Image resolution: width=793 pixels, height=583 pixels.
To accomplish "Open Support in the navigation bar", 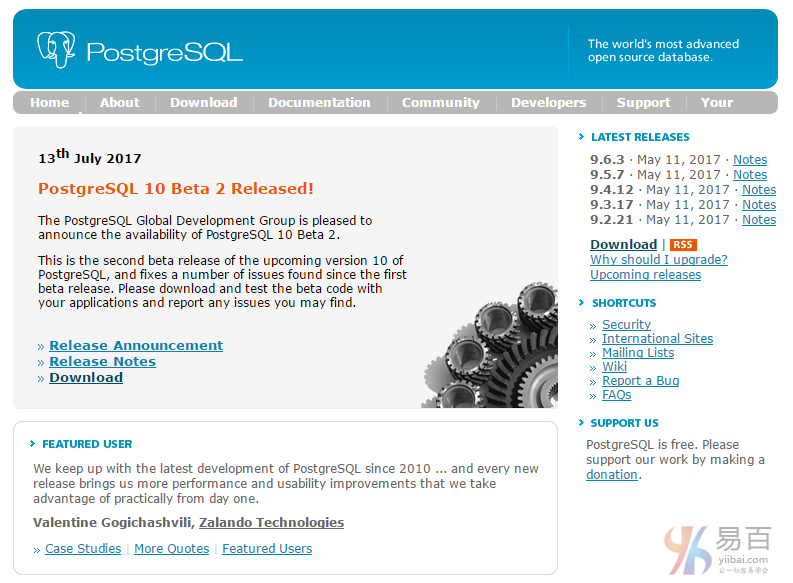I will point(644,103).
